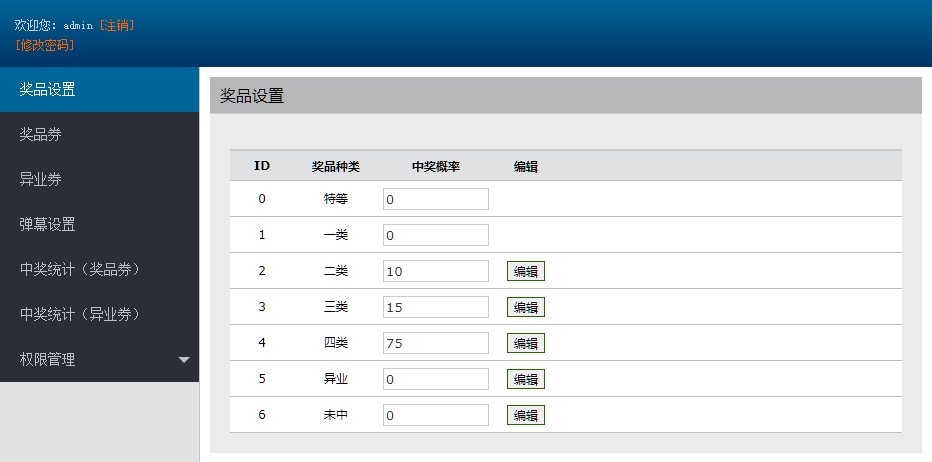Click the 欢迎您: admin welcome text

(54, 26)
